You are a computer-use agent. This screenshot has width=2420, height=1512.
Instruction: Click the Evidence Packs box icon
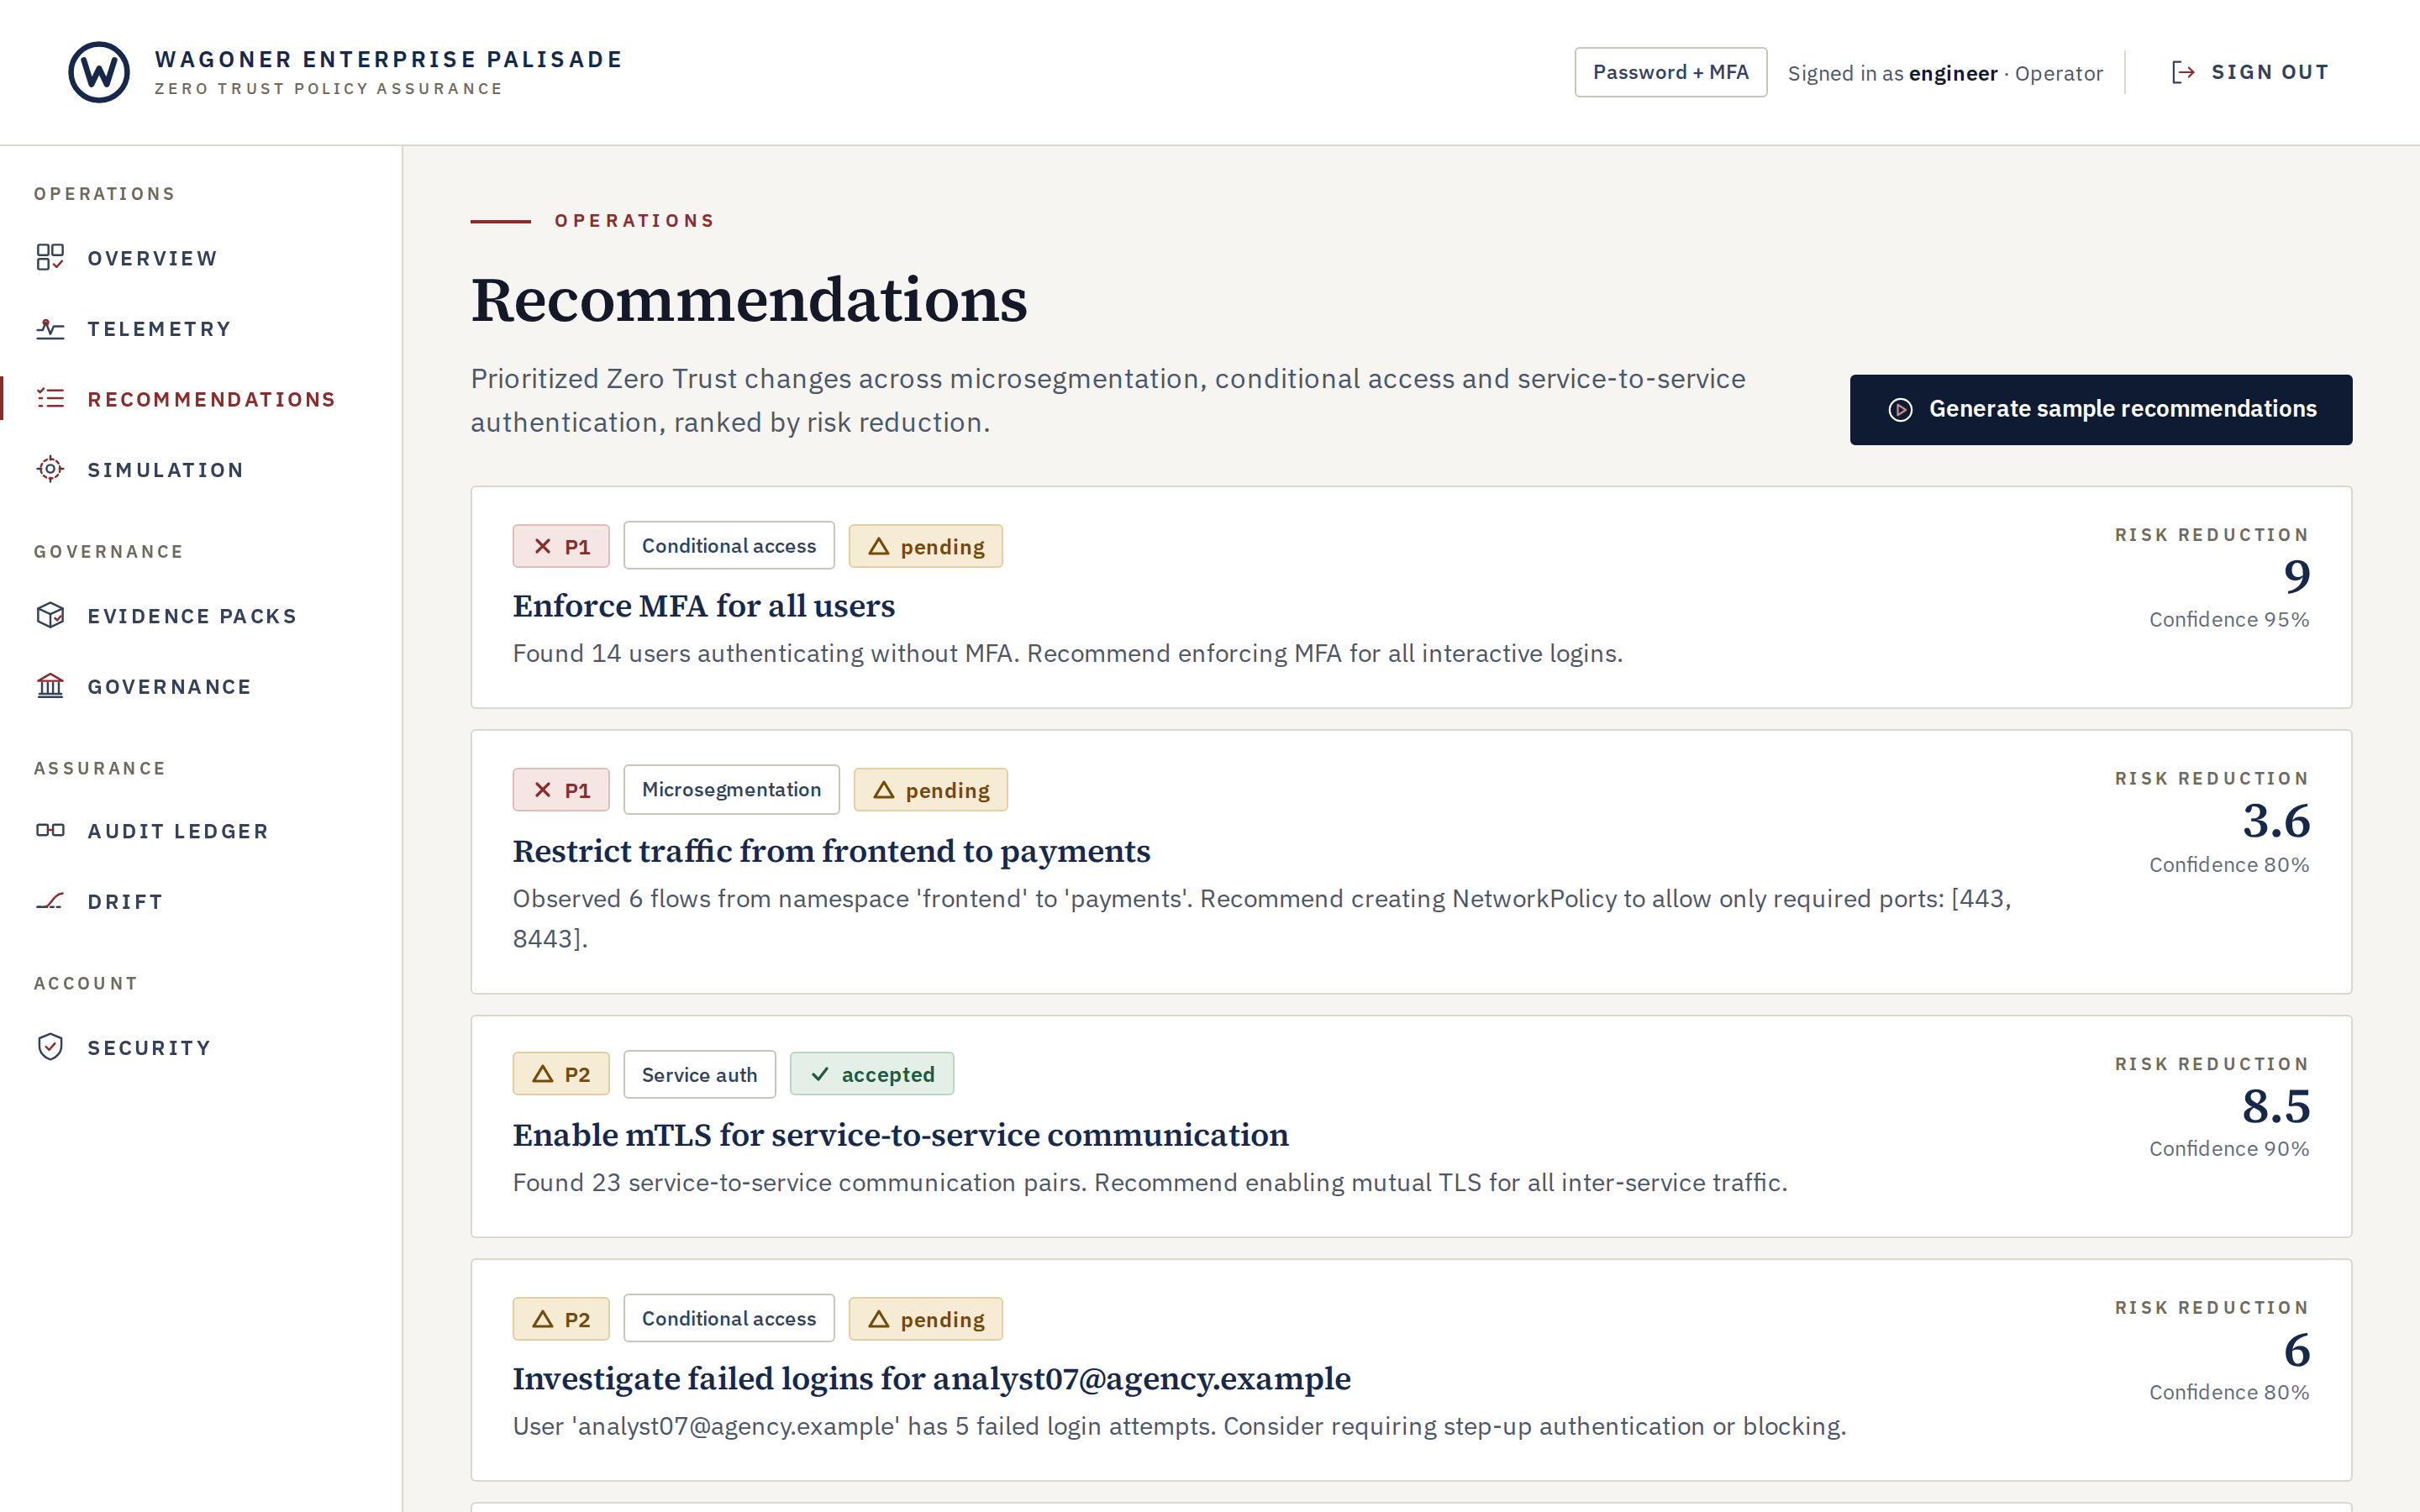[50, 616]
